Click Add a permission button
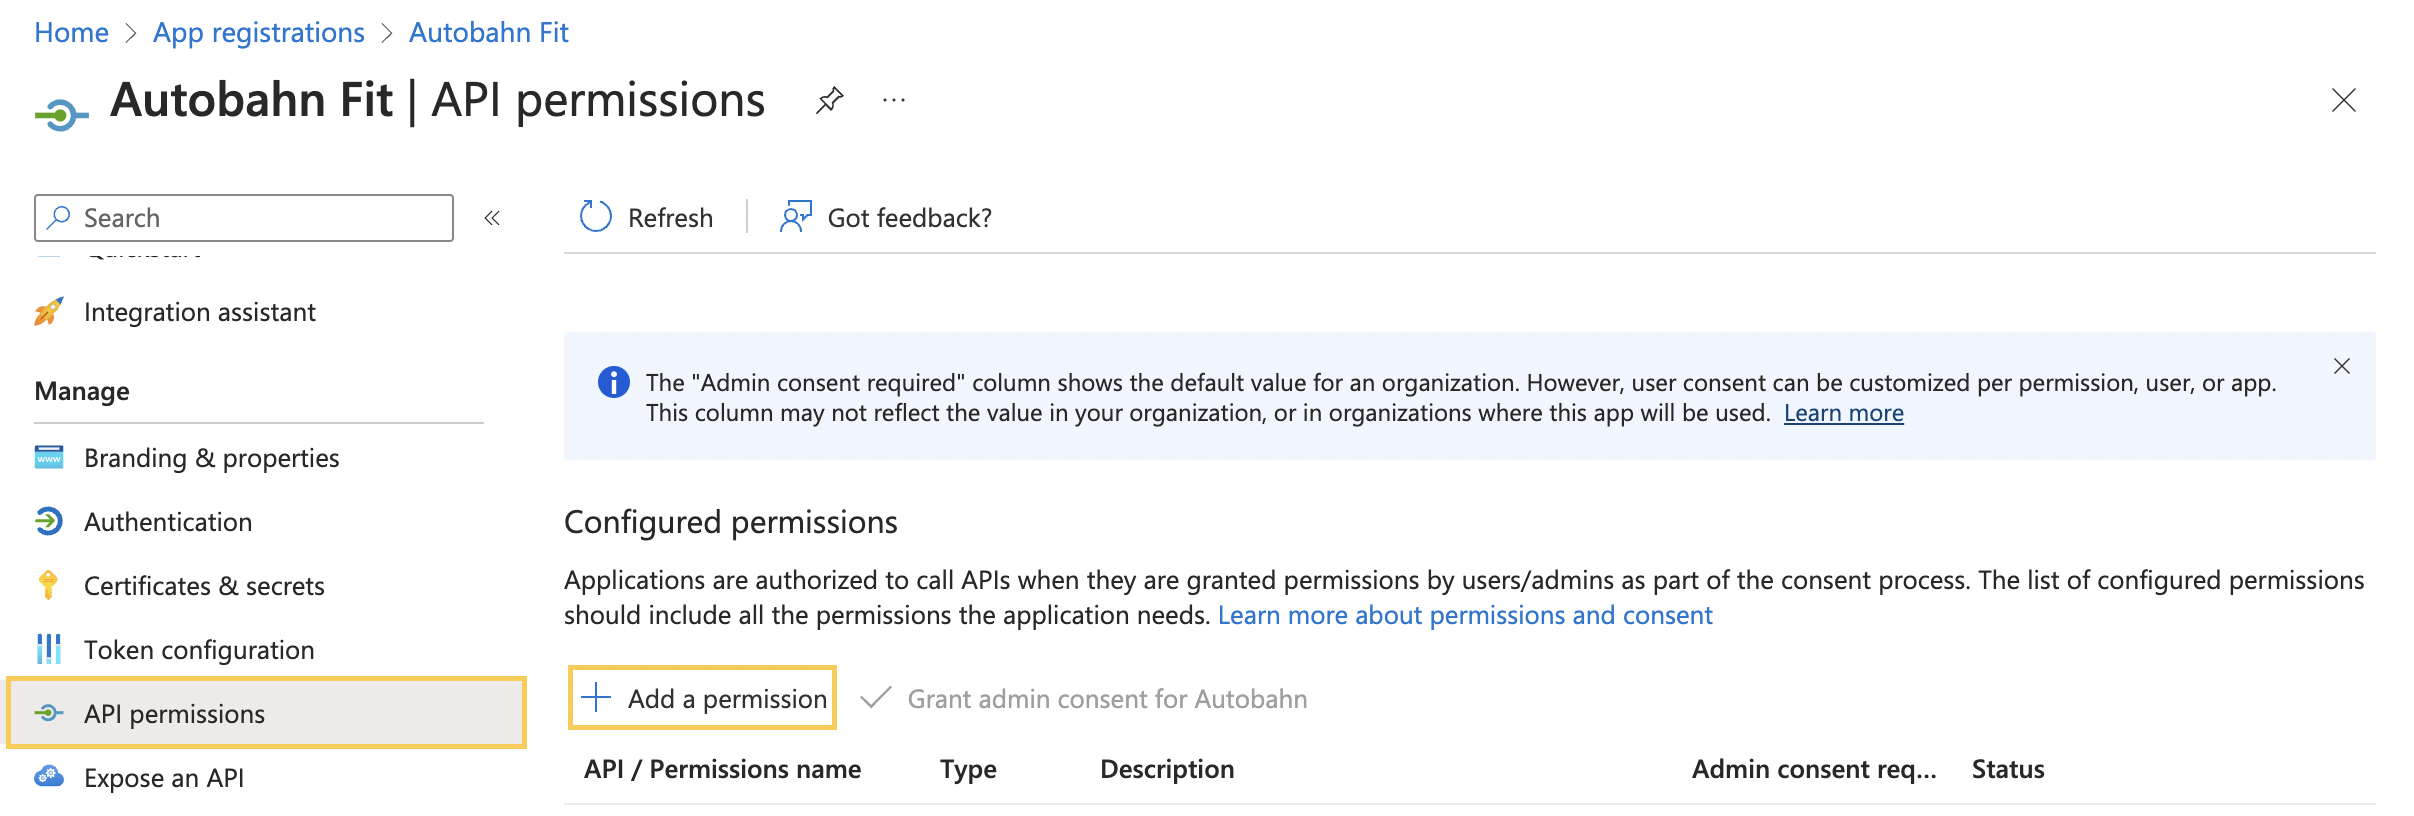 click(702, 697)
